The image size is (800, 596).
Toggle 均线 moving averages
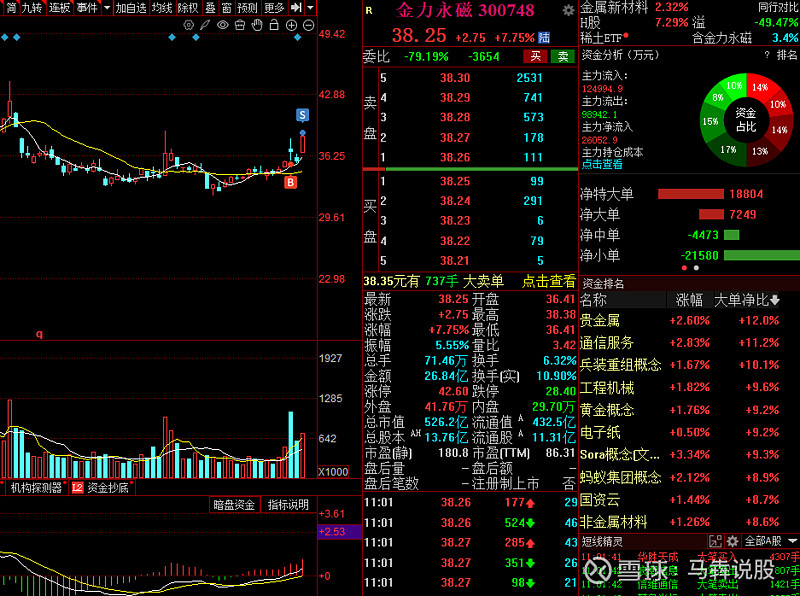click(162, 8)
